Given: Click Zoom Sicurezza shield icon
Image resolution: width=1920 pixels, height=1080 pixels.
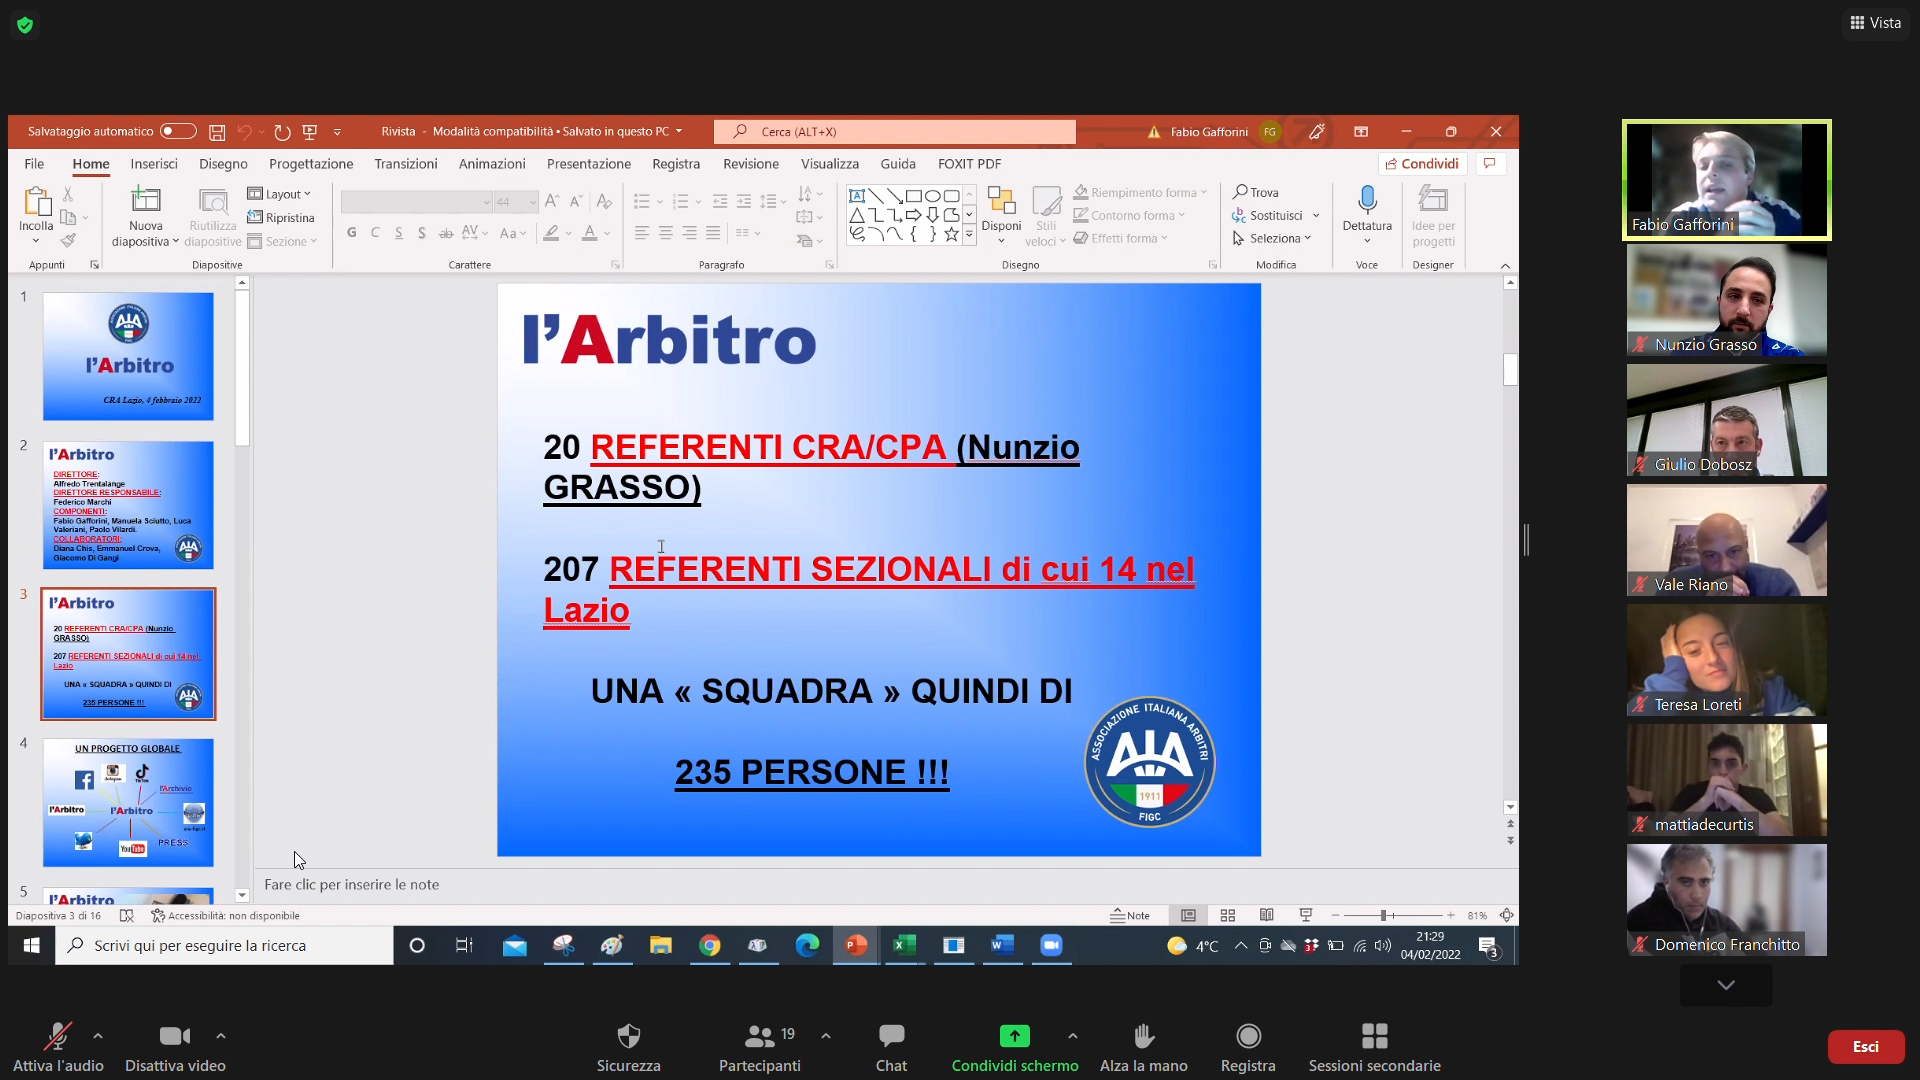Looking at the screenshot, I should coord(628,1036).
